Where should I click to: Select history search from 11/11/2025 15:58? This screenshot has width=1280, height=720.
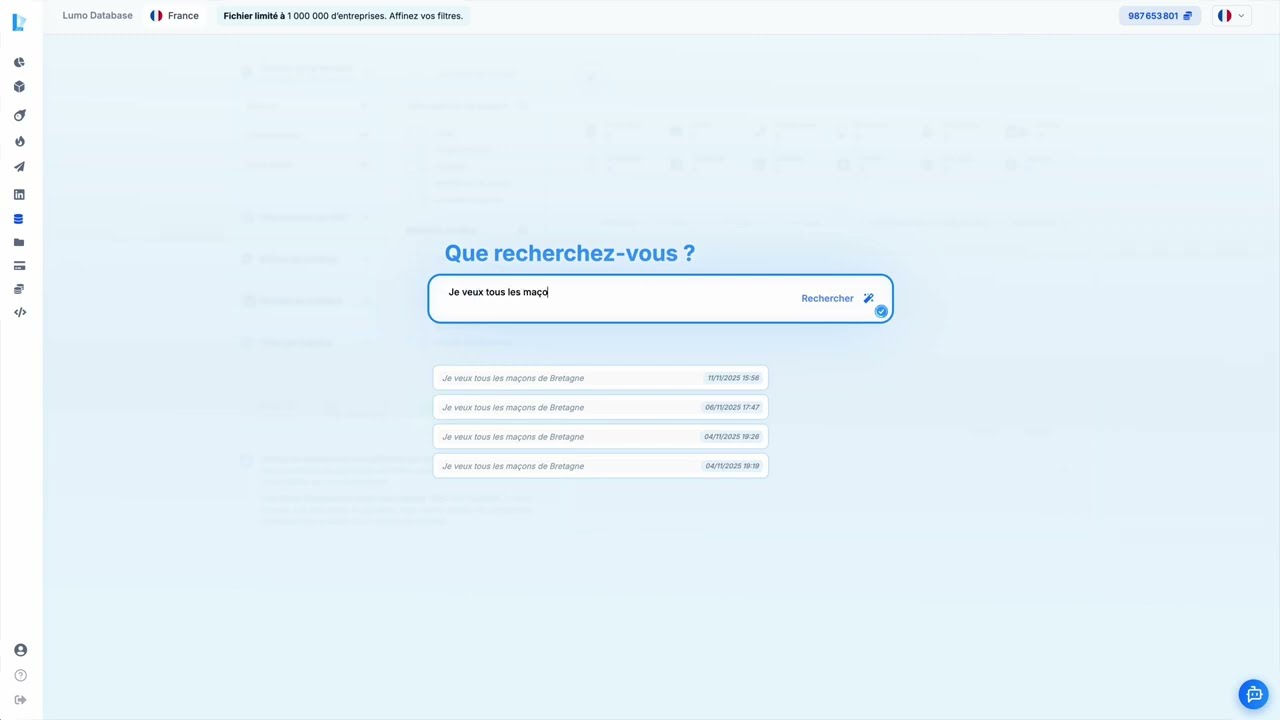600,378
